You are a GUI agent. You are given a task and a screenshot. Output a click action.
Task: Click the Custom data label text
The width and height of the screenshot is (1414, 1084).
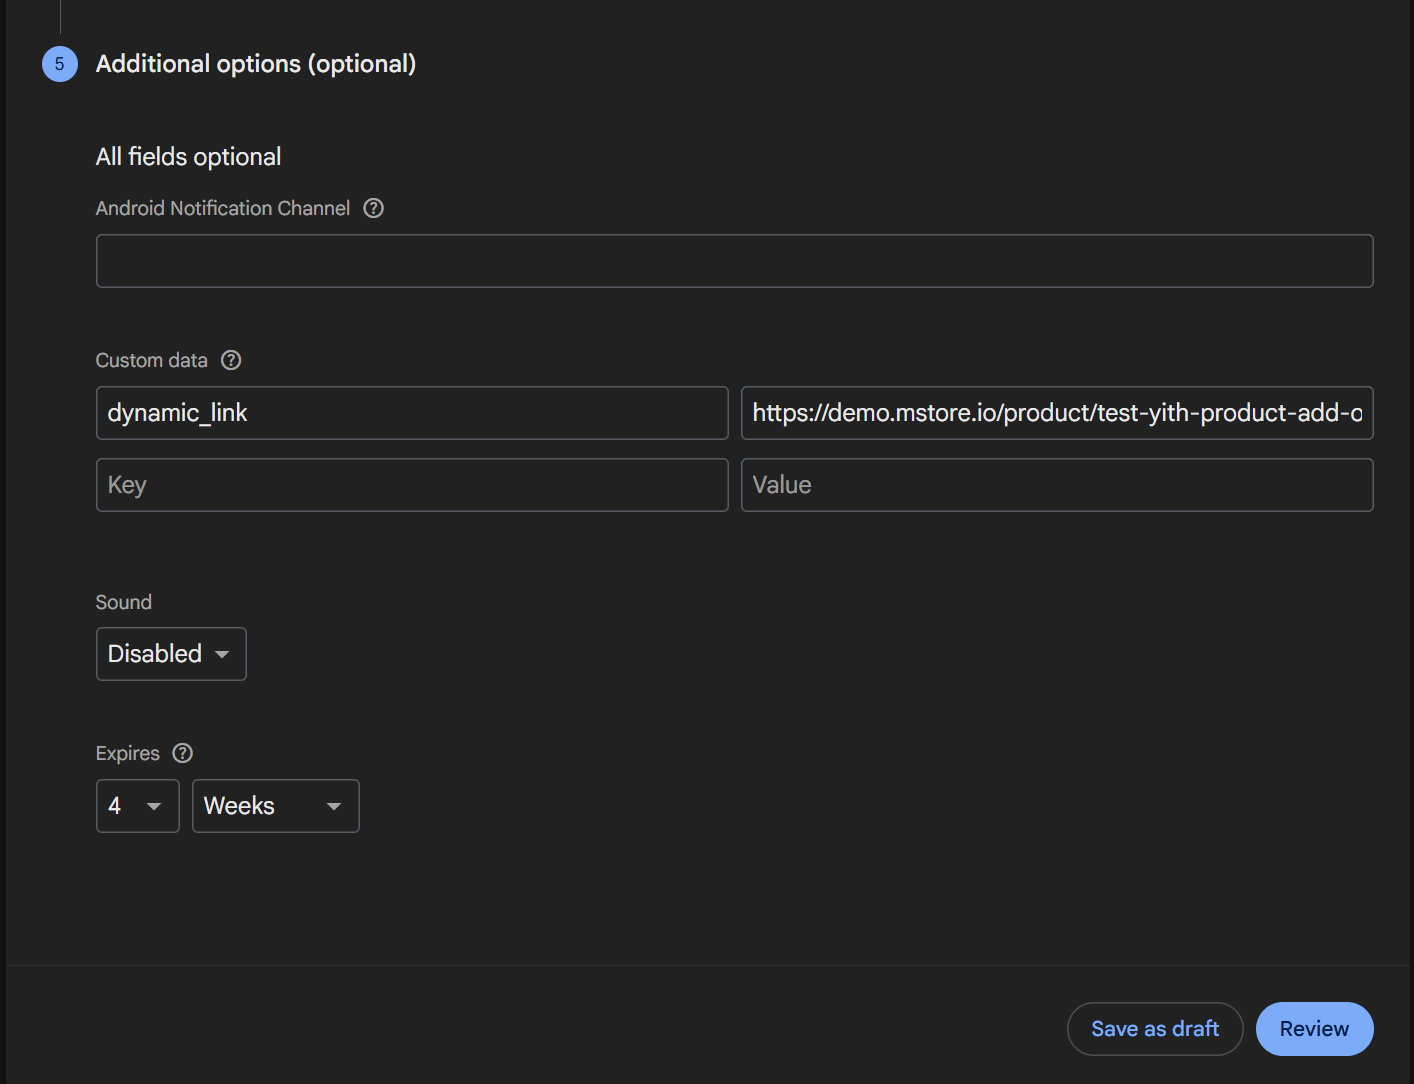click(151, 360)
